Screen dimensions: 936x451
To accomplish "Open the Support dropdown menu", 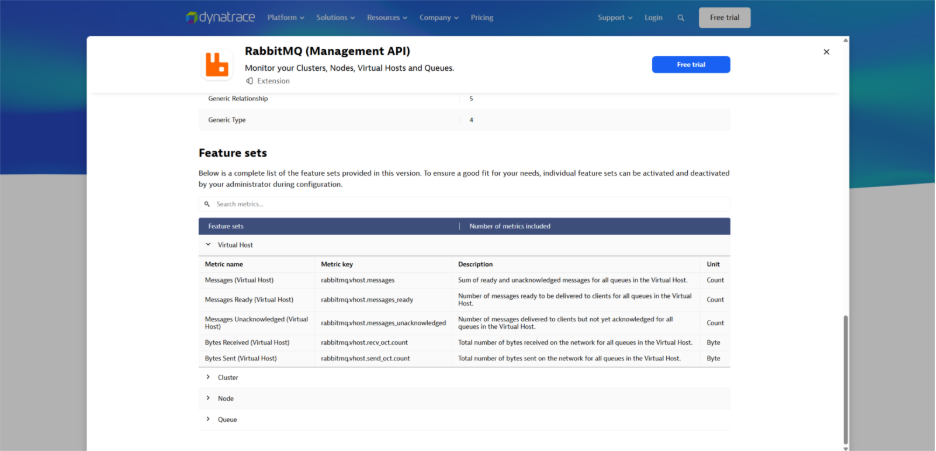I will [x=615, y=18].
